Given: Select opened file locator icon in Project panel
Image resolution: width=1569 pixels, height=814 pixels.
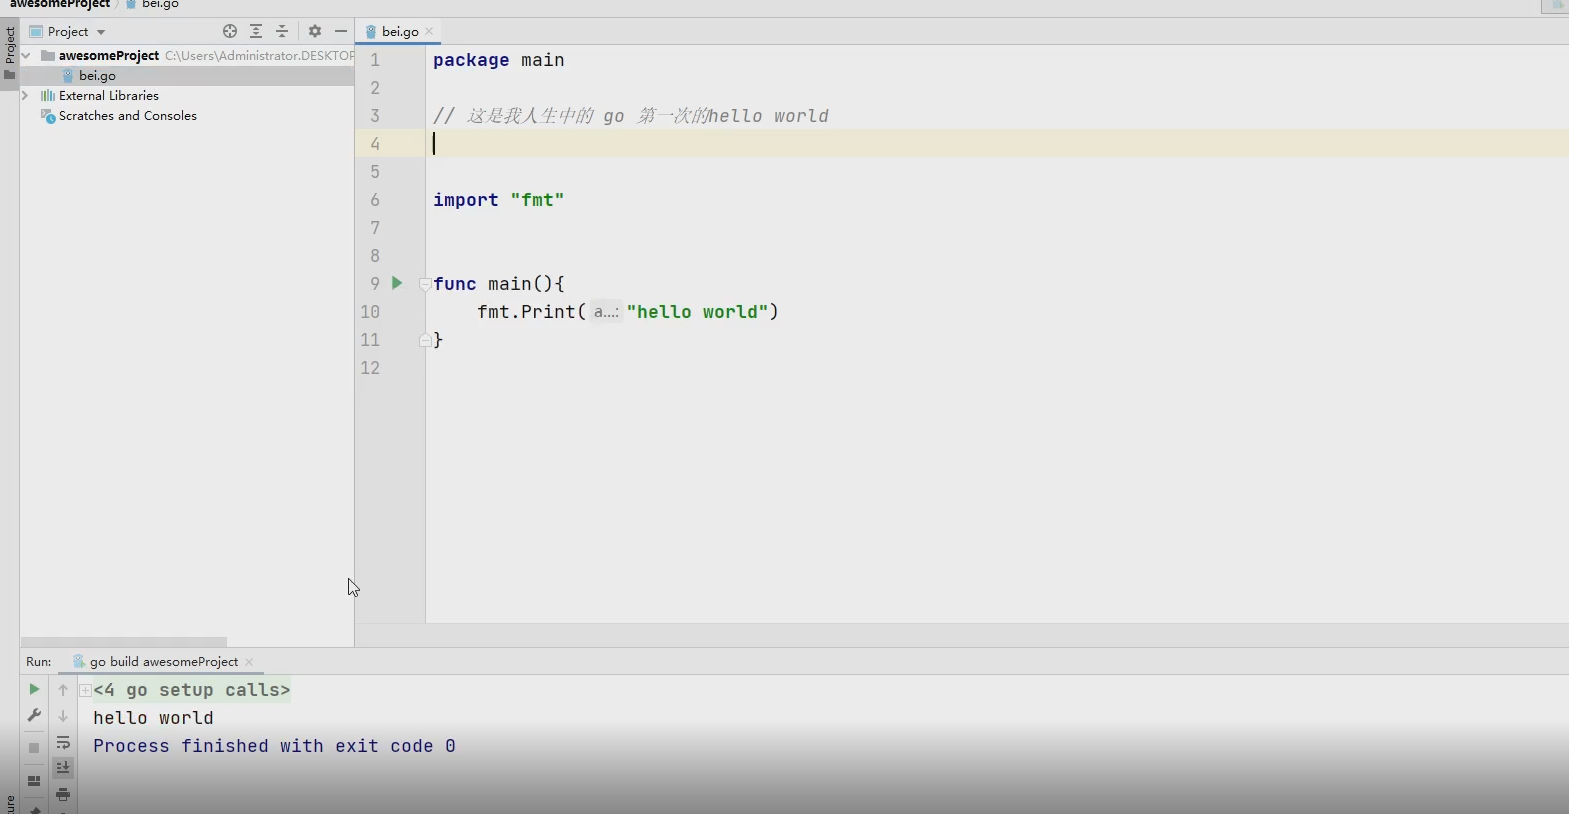Looking at the screenshot, I should [x=230, y=31].
